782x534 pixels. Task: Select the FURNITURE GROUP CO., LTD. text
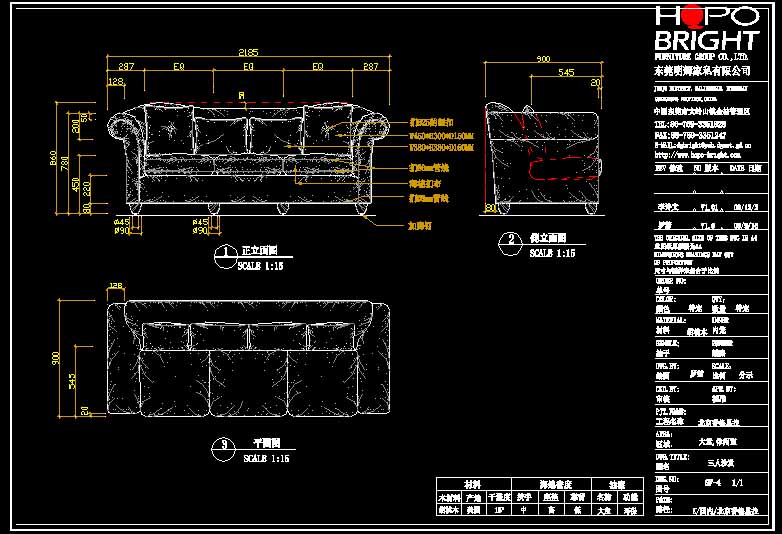(701, 57)
